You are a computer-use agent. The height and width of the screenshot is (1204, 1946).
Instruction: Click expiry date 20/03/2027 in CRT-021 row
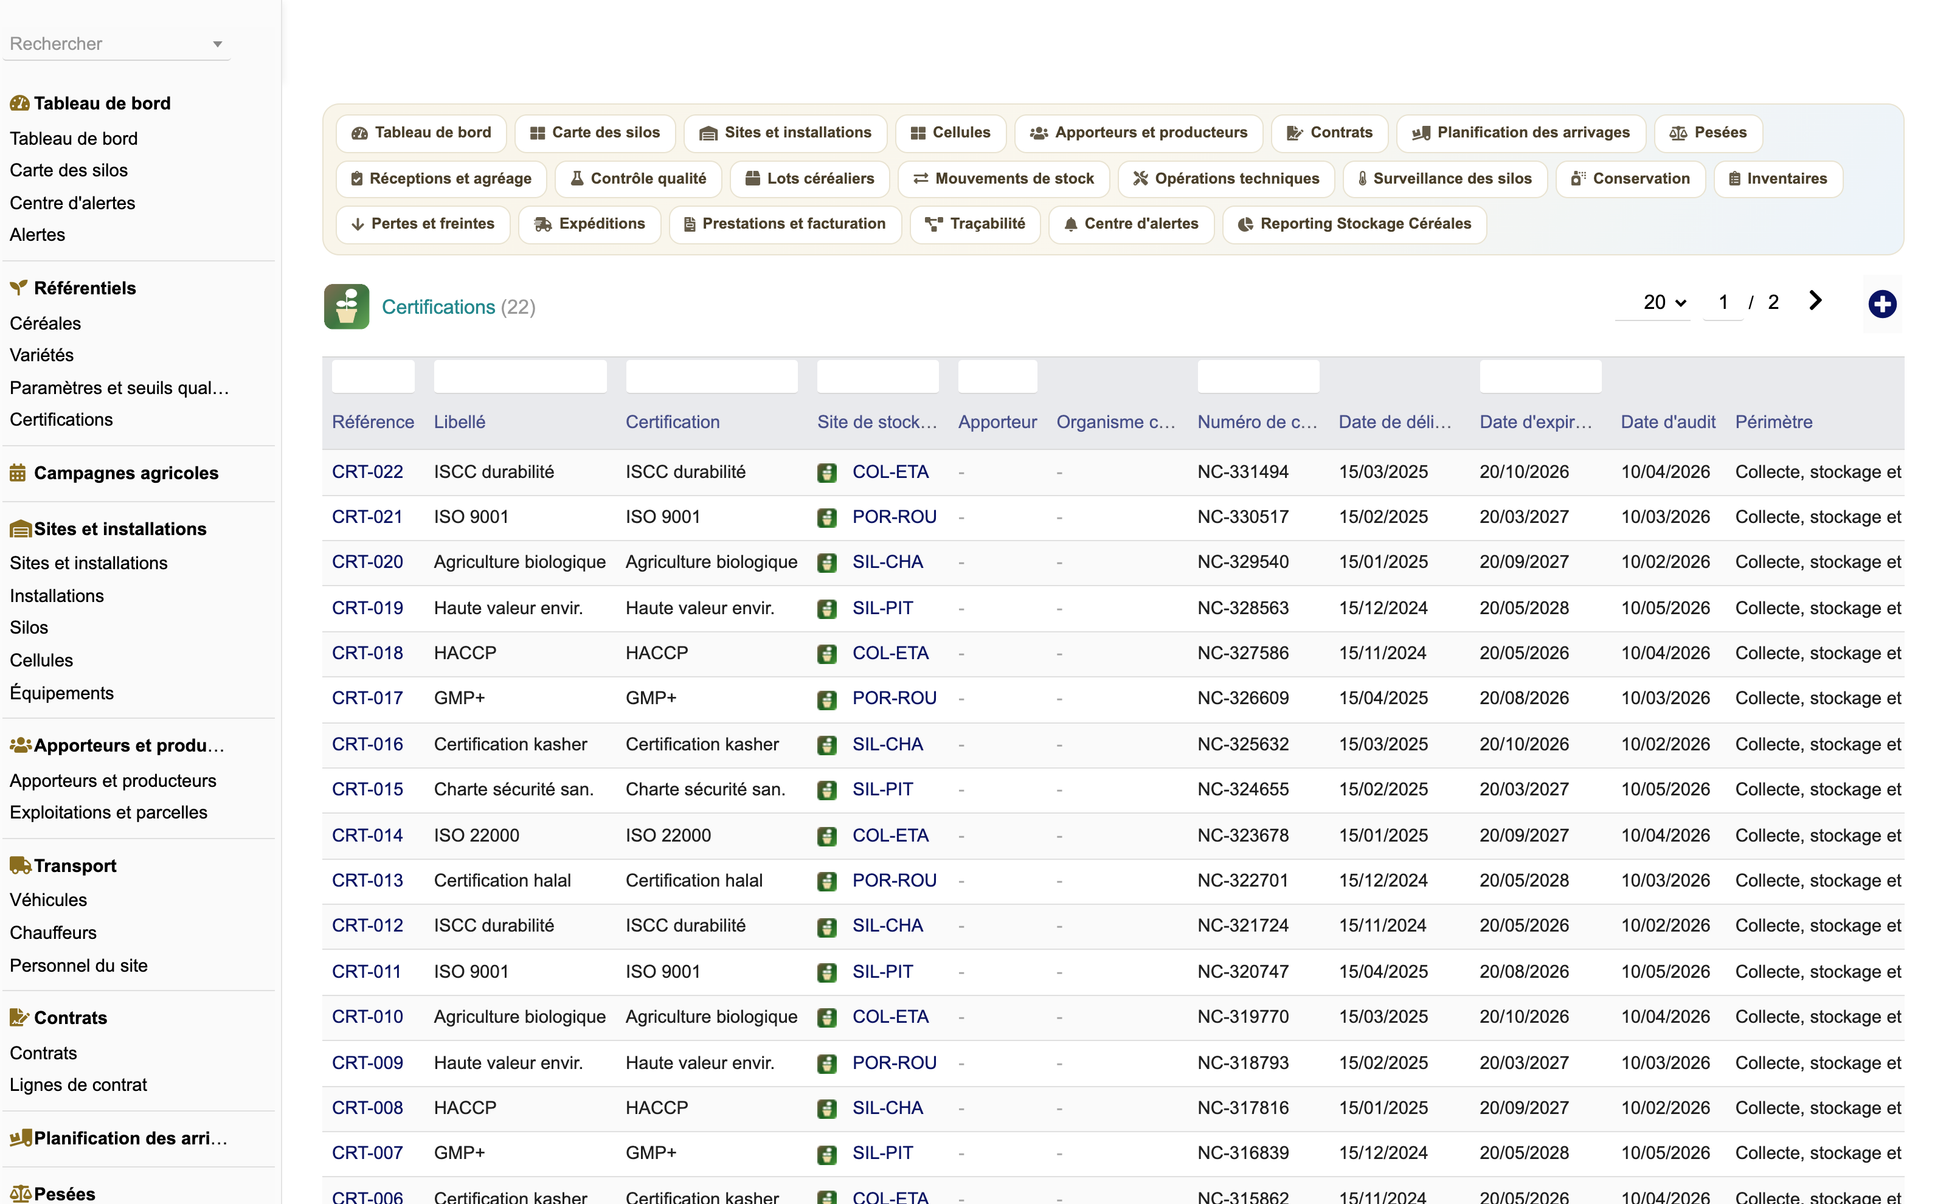pos(1524,517)
